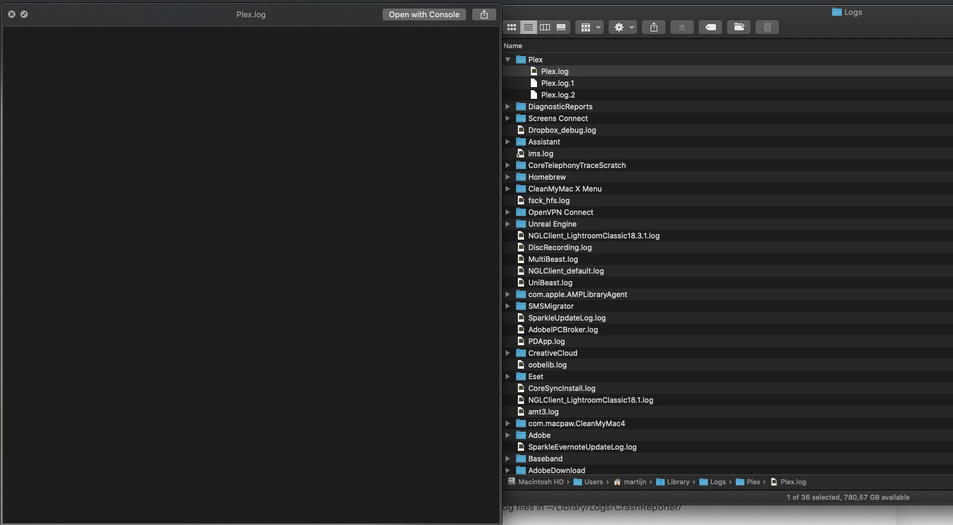Viewport: 953px width, 525px height.
Task: Expand the com.macpaw.CleanMyMac4 folder
Action: pyautogui.click(x=507, y=424)
